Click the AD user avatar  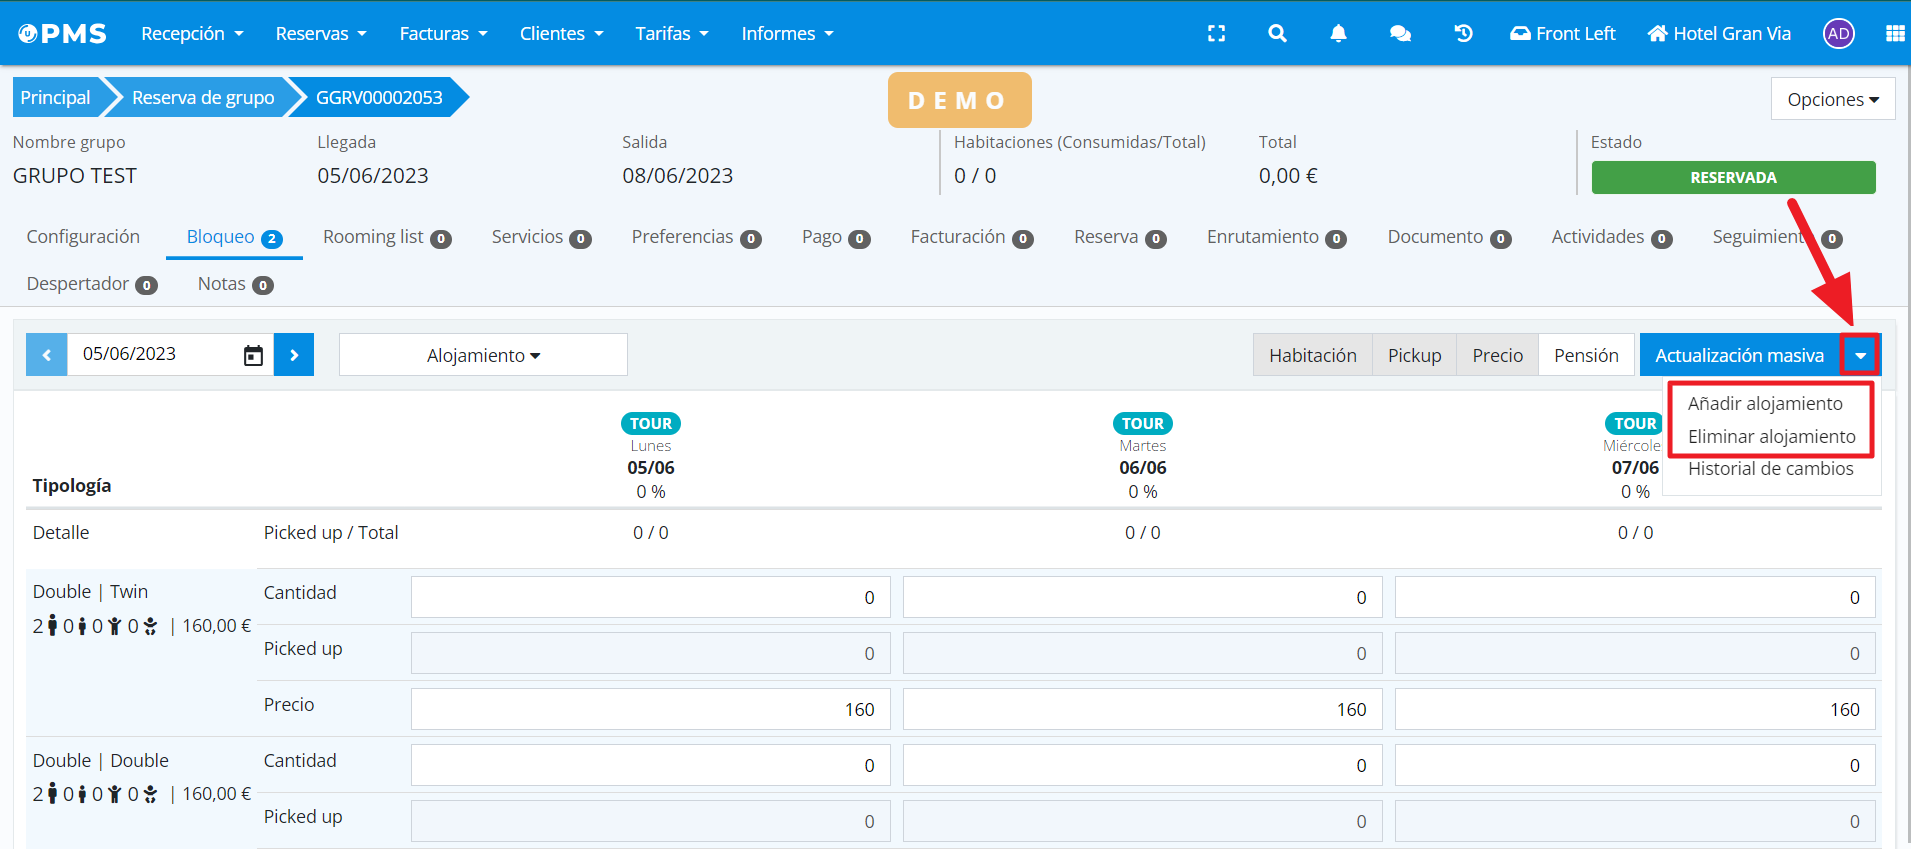coord(1838,34)
